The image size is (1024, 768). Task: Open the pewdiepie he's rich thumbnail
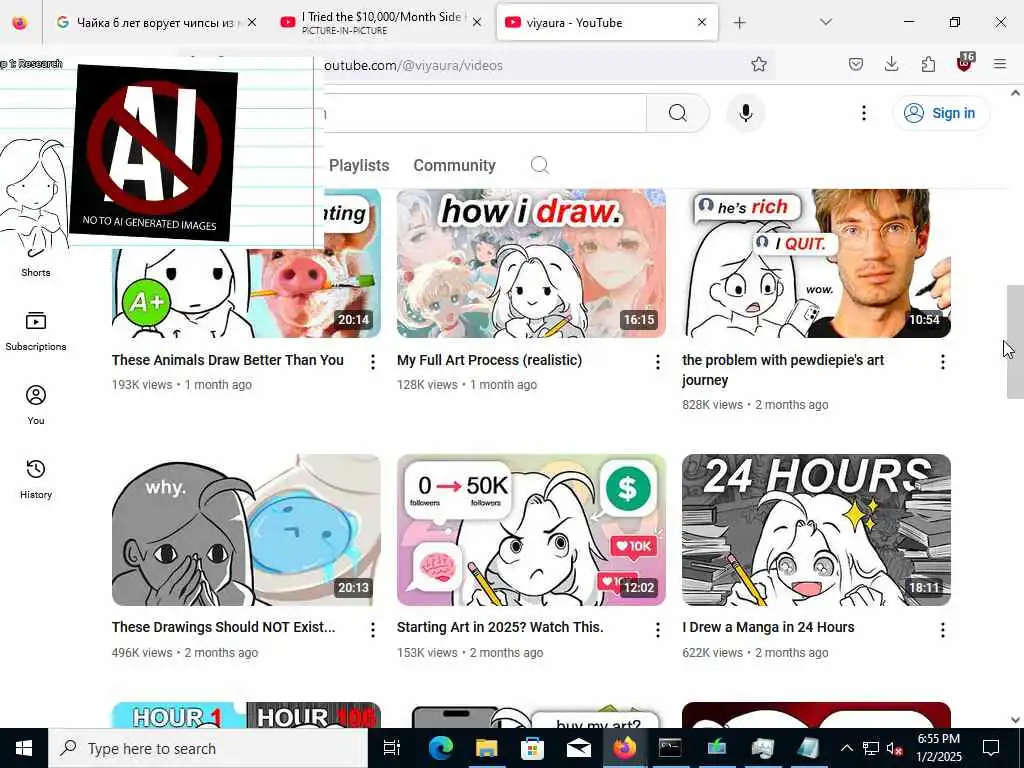tap(816, 263)
